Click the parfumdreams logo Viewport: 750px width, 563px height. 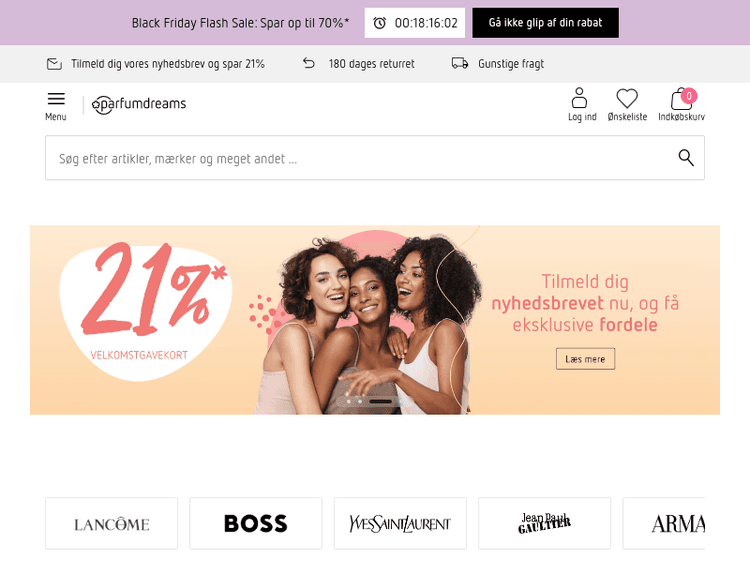coord(139,104)
